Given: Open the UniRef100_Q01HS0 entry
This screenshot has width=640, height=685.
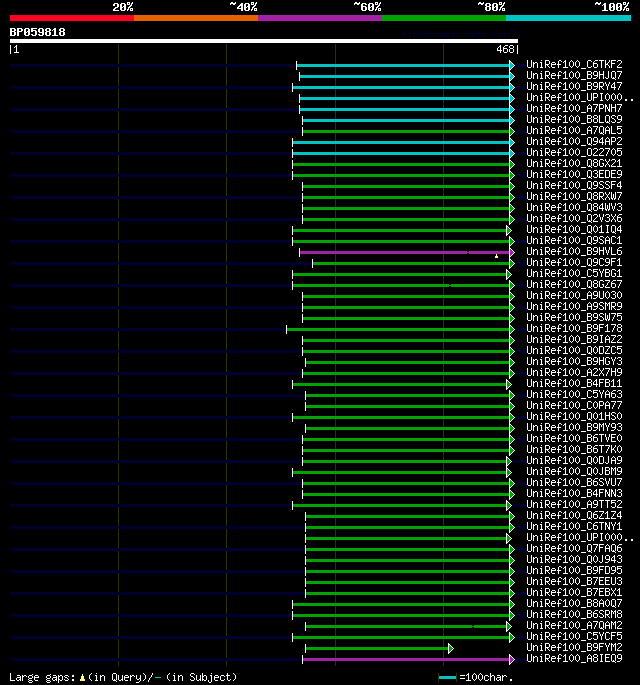Looking at the screenshot, I should click(574, 416).
